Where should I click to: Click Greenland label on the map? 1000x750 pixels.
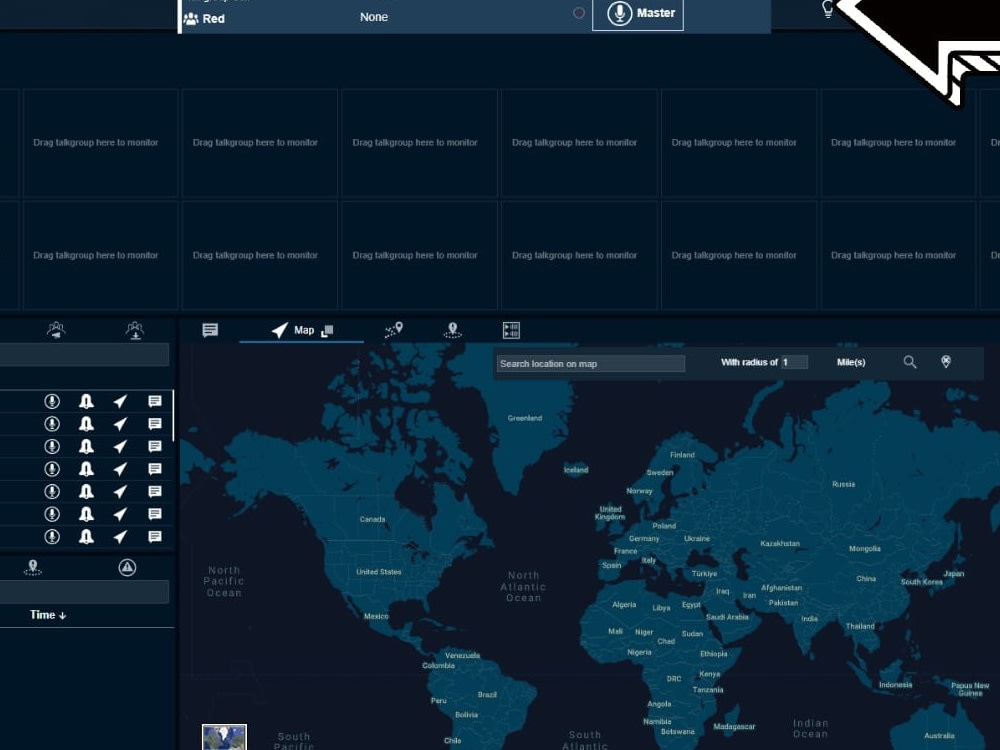click(525, 418)
